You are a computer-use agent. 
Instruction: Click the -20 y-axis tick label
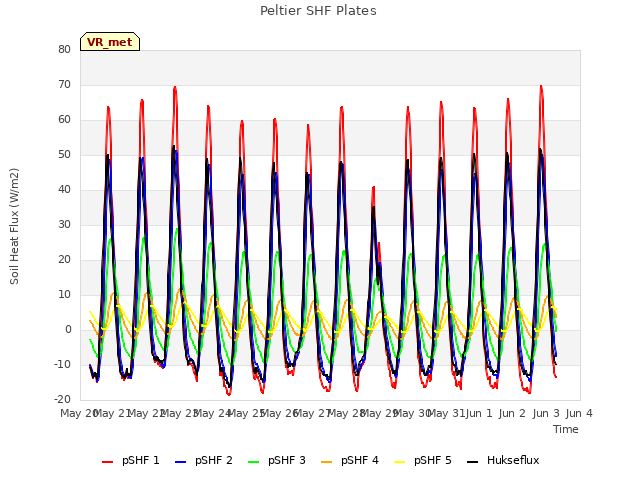click(x=62, y=400)
